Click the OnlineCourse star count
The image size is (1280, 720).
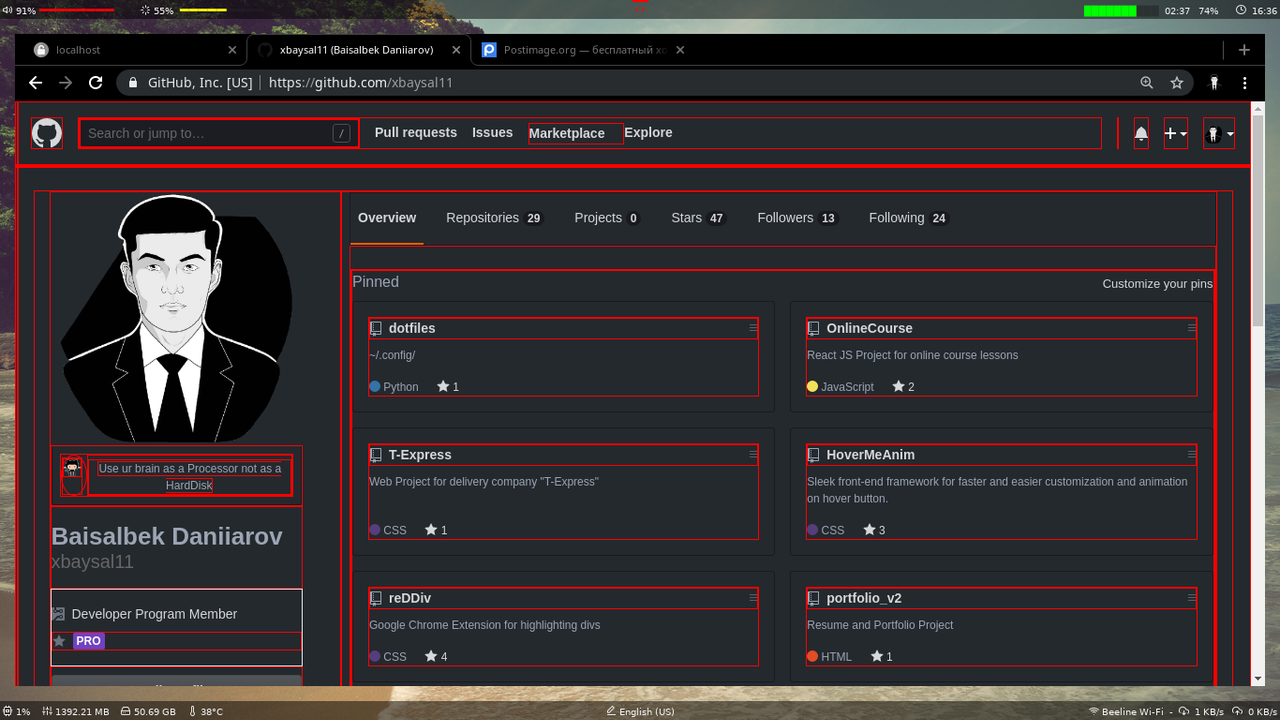pos(903,387)
